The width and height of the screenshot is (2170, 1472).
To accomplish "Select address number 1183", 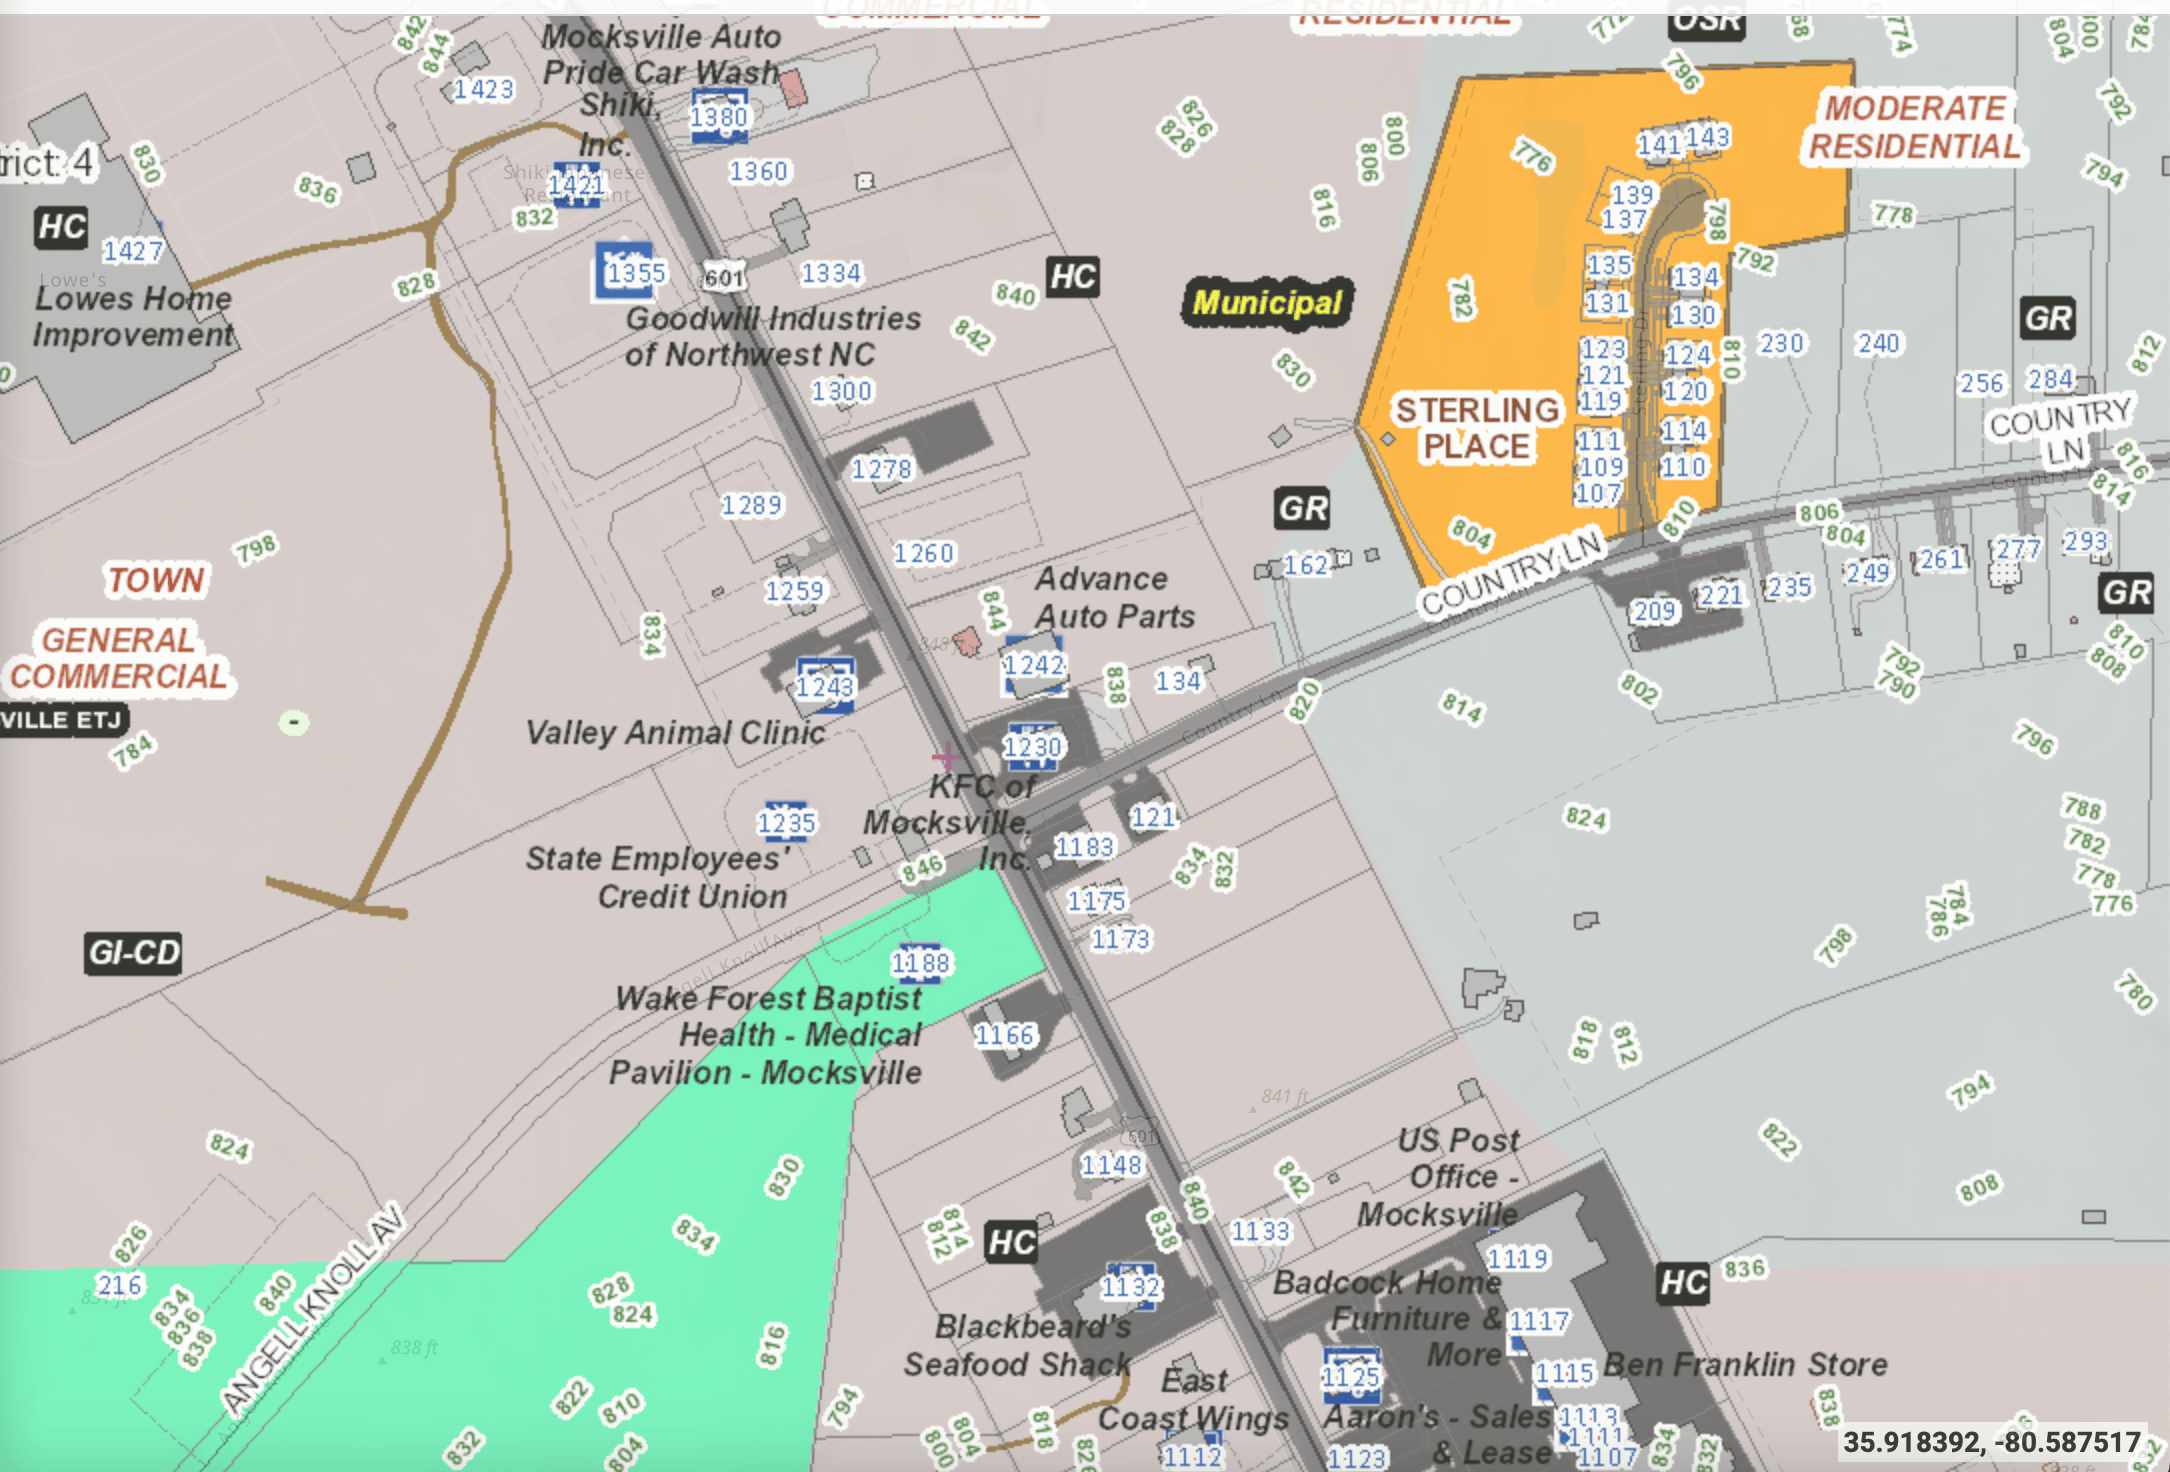I will coord(1084,847).
